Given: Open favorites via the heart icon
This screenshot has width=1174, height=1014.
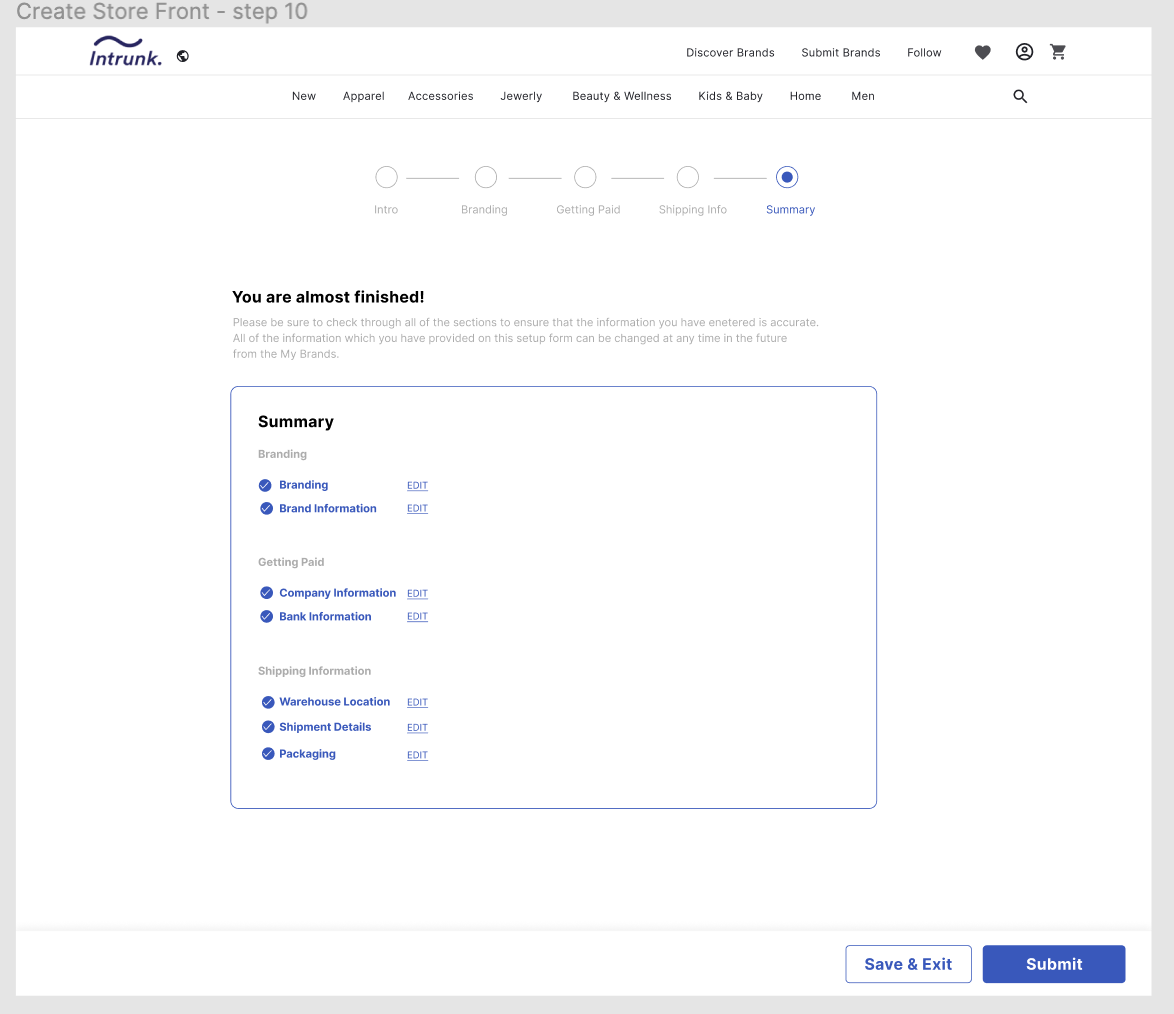Looking at the screenshot, I should [982, 52].
